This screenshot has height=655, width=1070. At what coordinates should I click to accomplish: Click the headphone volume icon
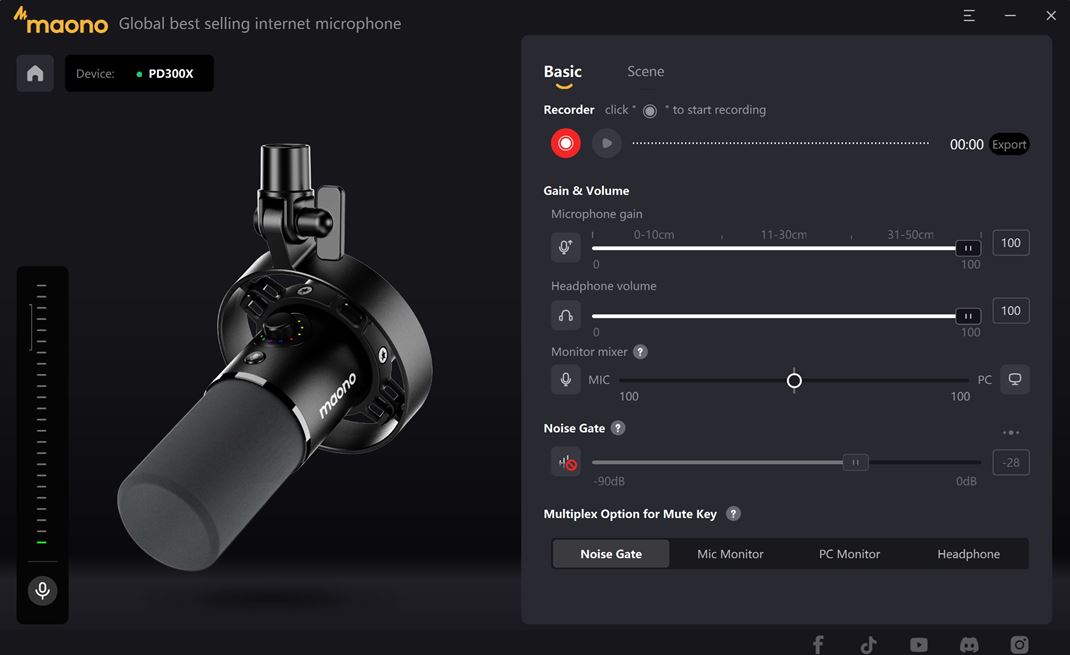566,315
